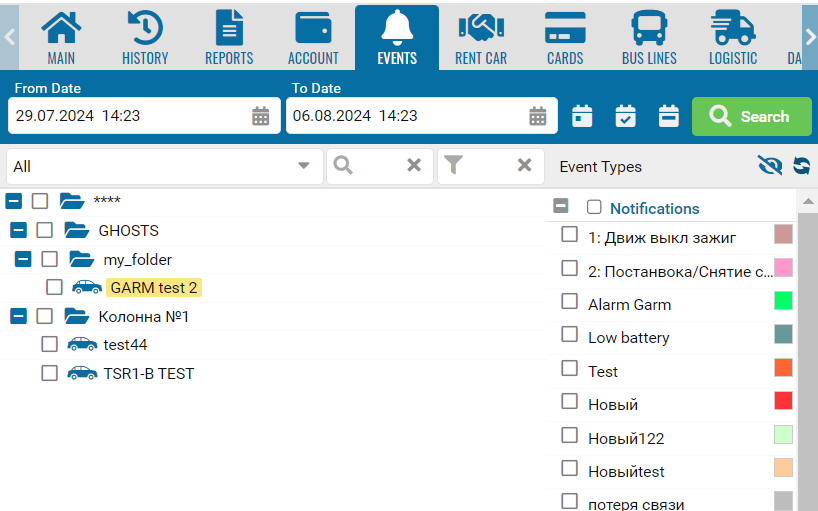This screenshot has height=511, width=818.
Task: Click the car icon next to test44
Action: (82, 345)
